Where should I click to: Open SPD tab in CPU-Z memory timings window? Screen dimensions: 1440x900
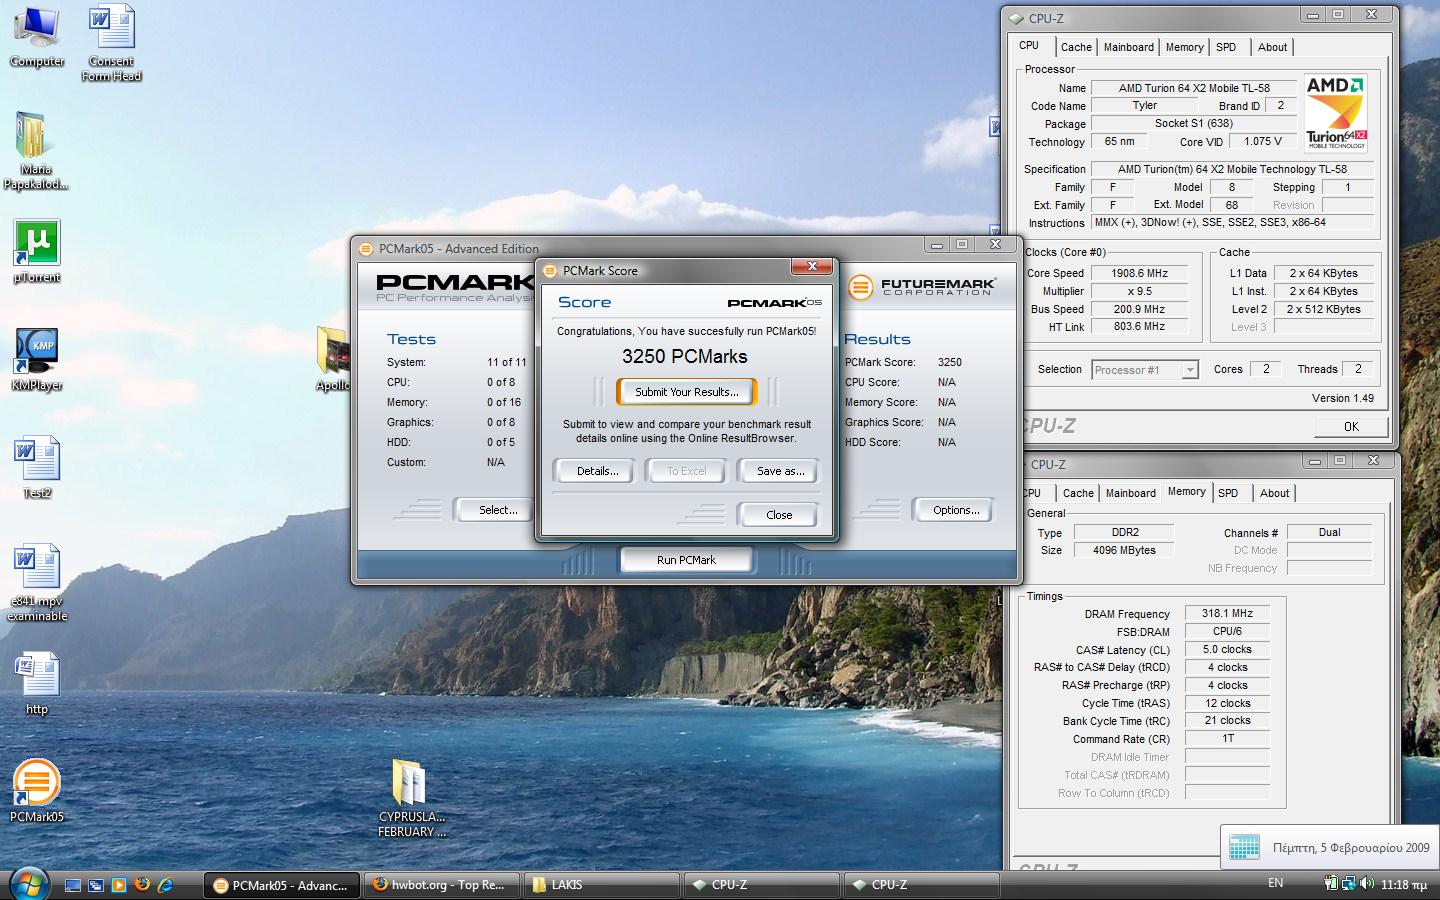(1228, 493)
